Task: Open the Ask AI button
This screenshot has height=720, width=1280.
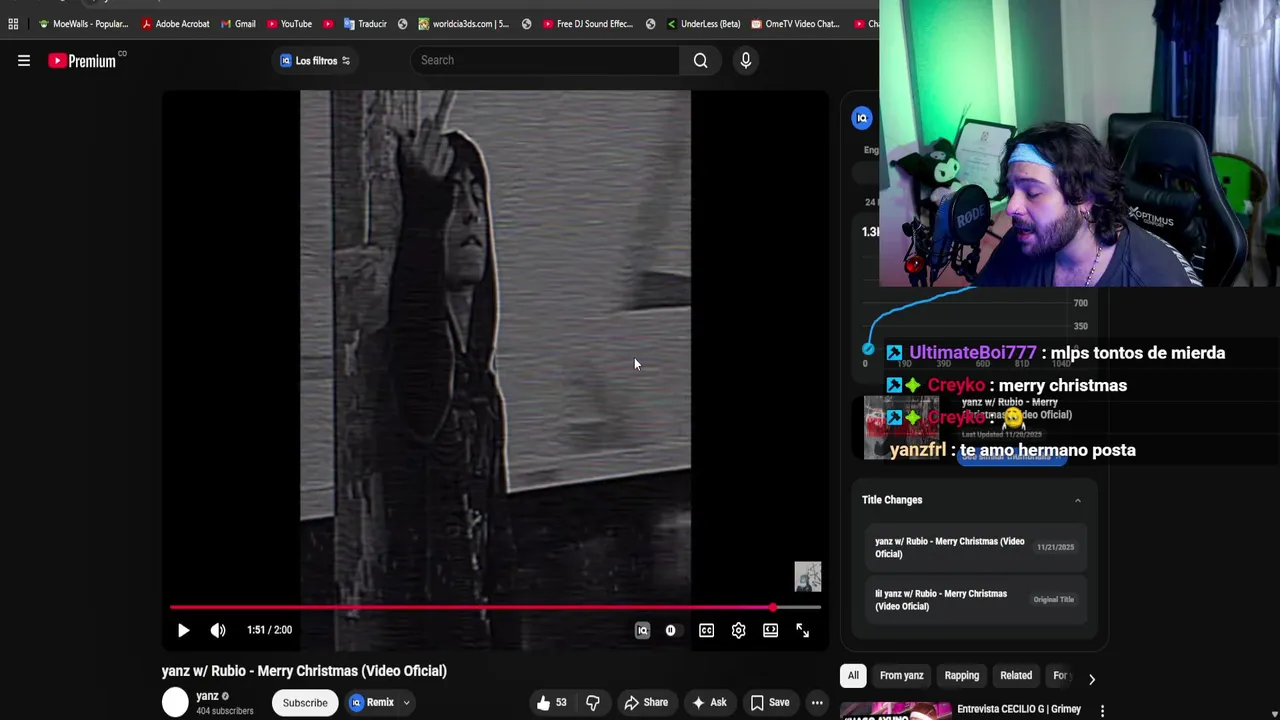Action: point(708,702)
